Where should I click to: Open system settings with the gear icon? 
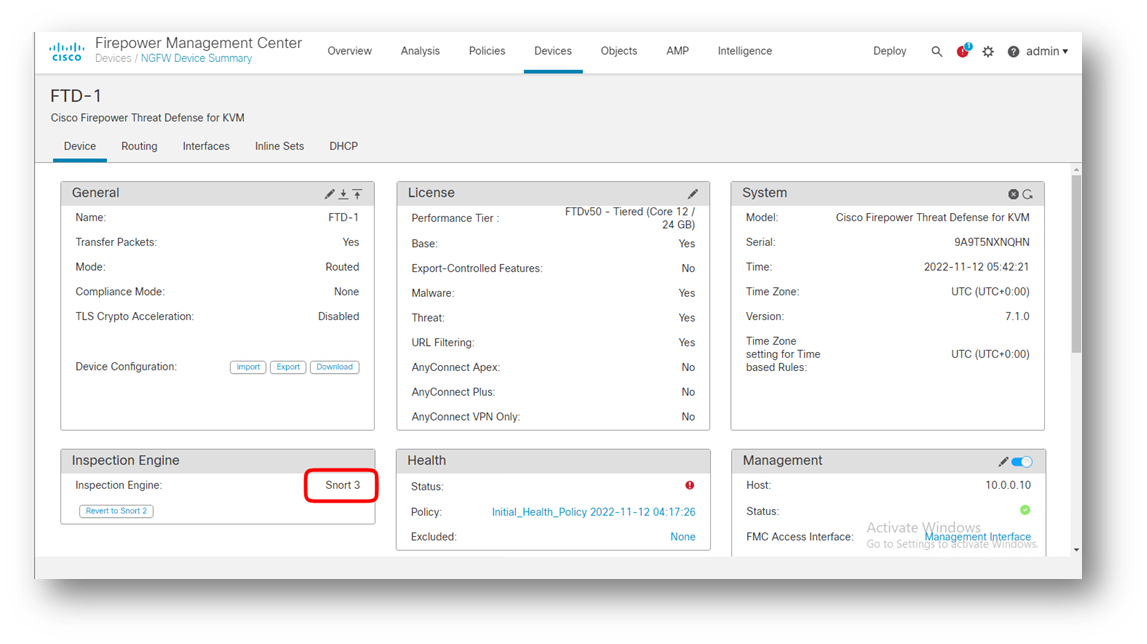point(988,51)
